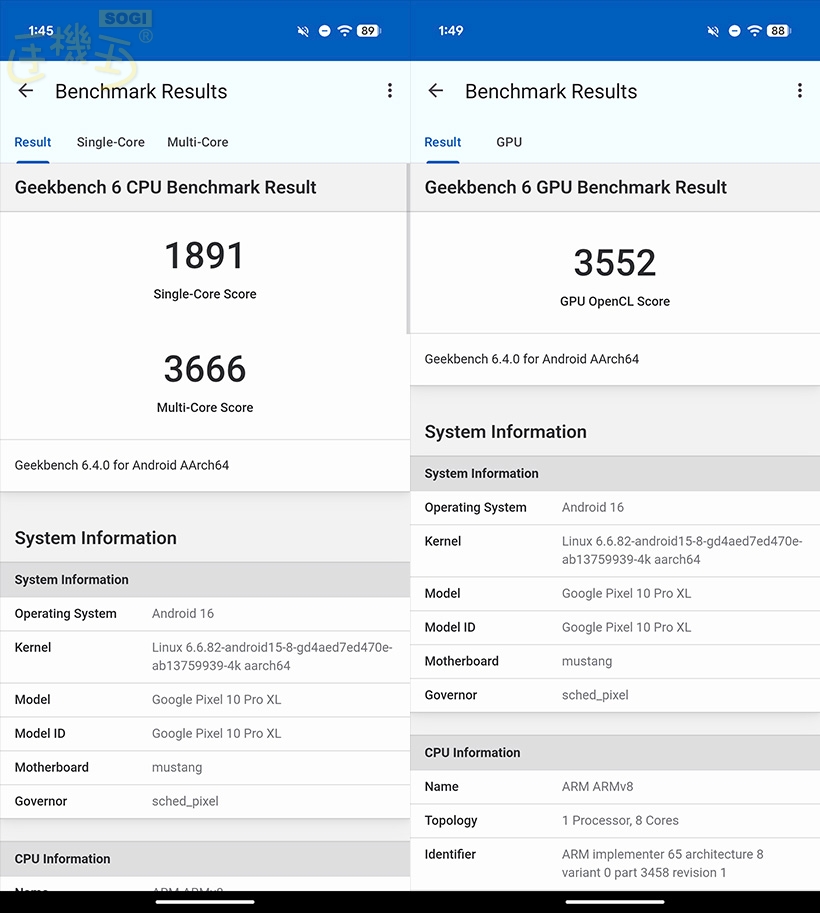Tap the vertical scrollbar on the CPU screen

click(408, 249)
